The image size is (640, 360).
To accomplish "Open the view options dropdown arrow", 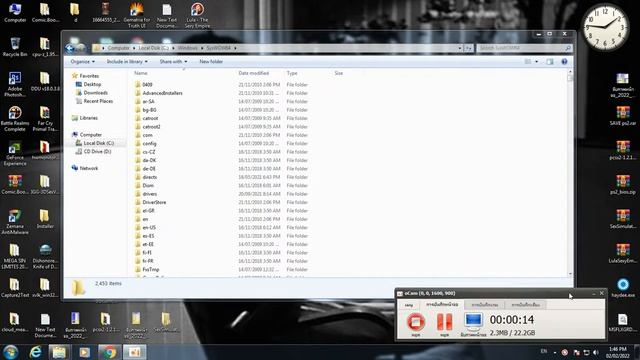I will [x=536, y=62].
